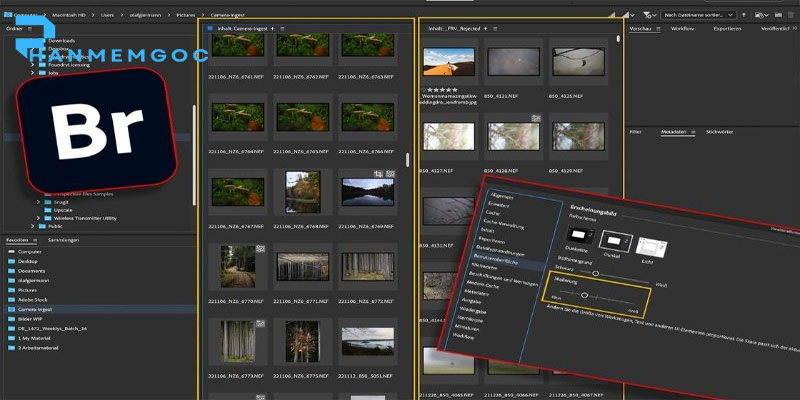Click plus icon beside Inhalt: Camera-Ingest
800x400 pixels.
272,29
